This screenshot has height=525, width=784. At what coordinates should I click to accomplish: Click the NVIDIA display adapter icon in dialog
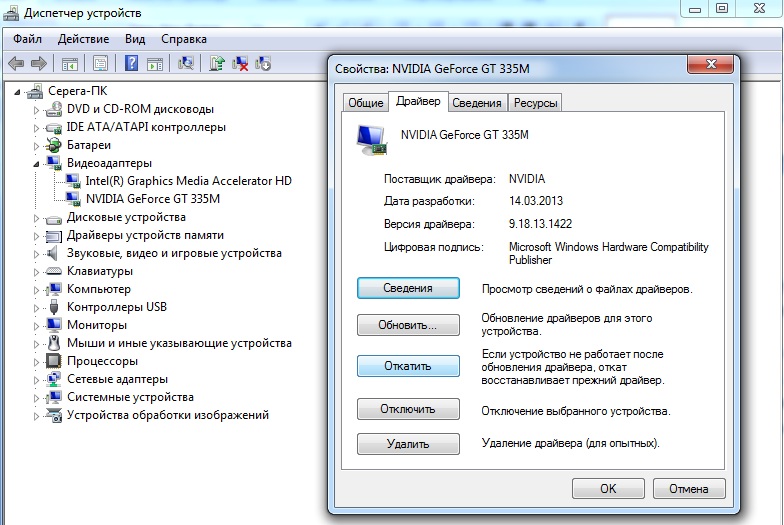click(x=372, y=140)
